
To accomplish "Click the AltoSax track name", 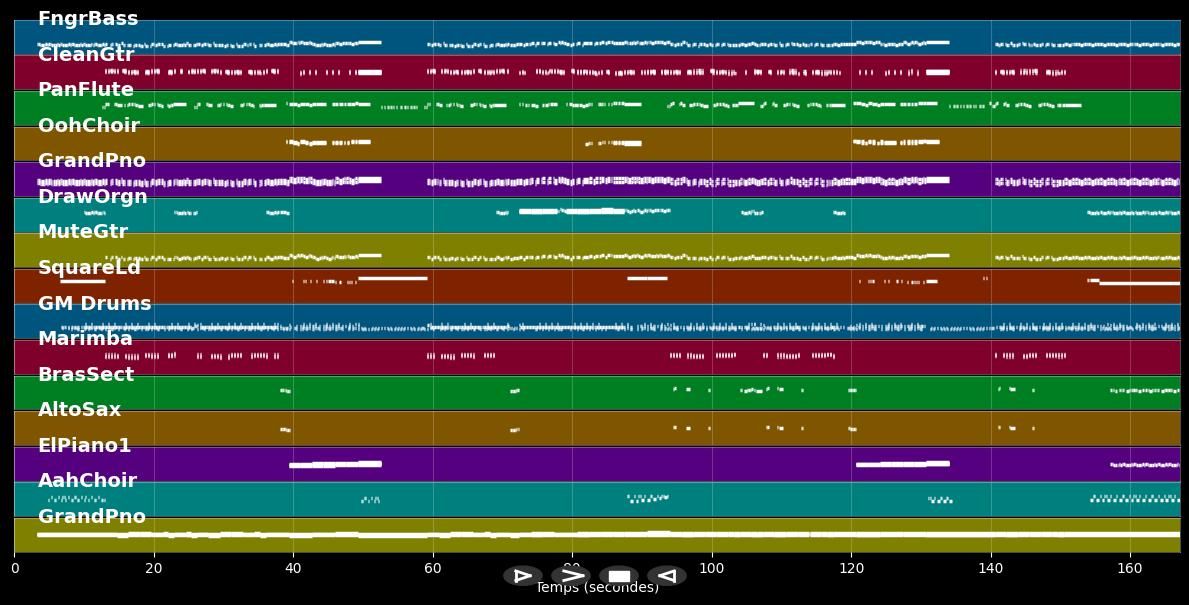I will tap(80, 410).
